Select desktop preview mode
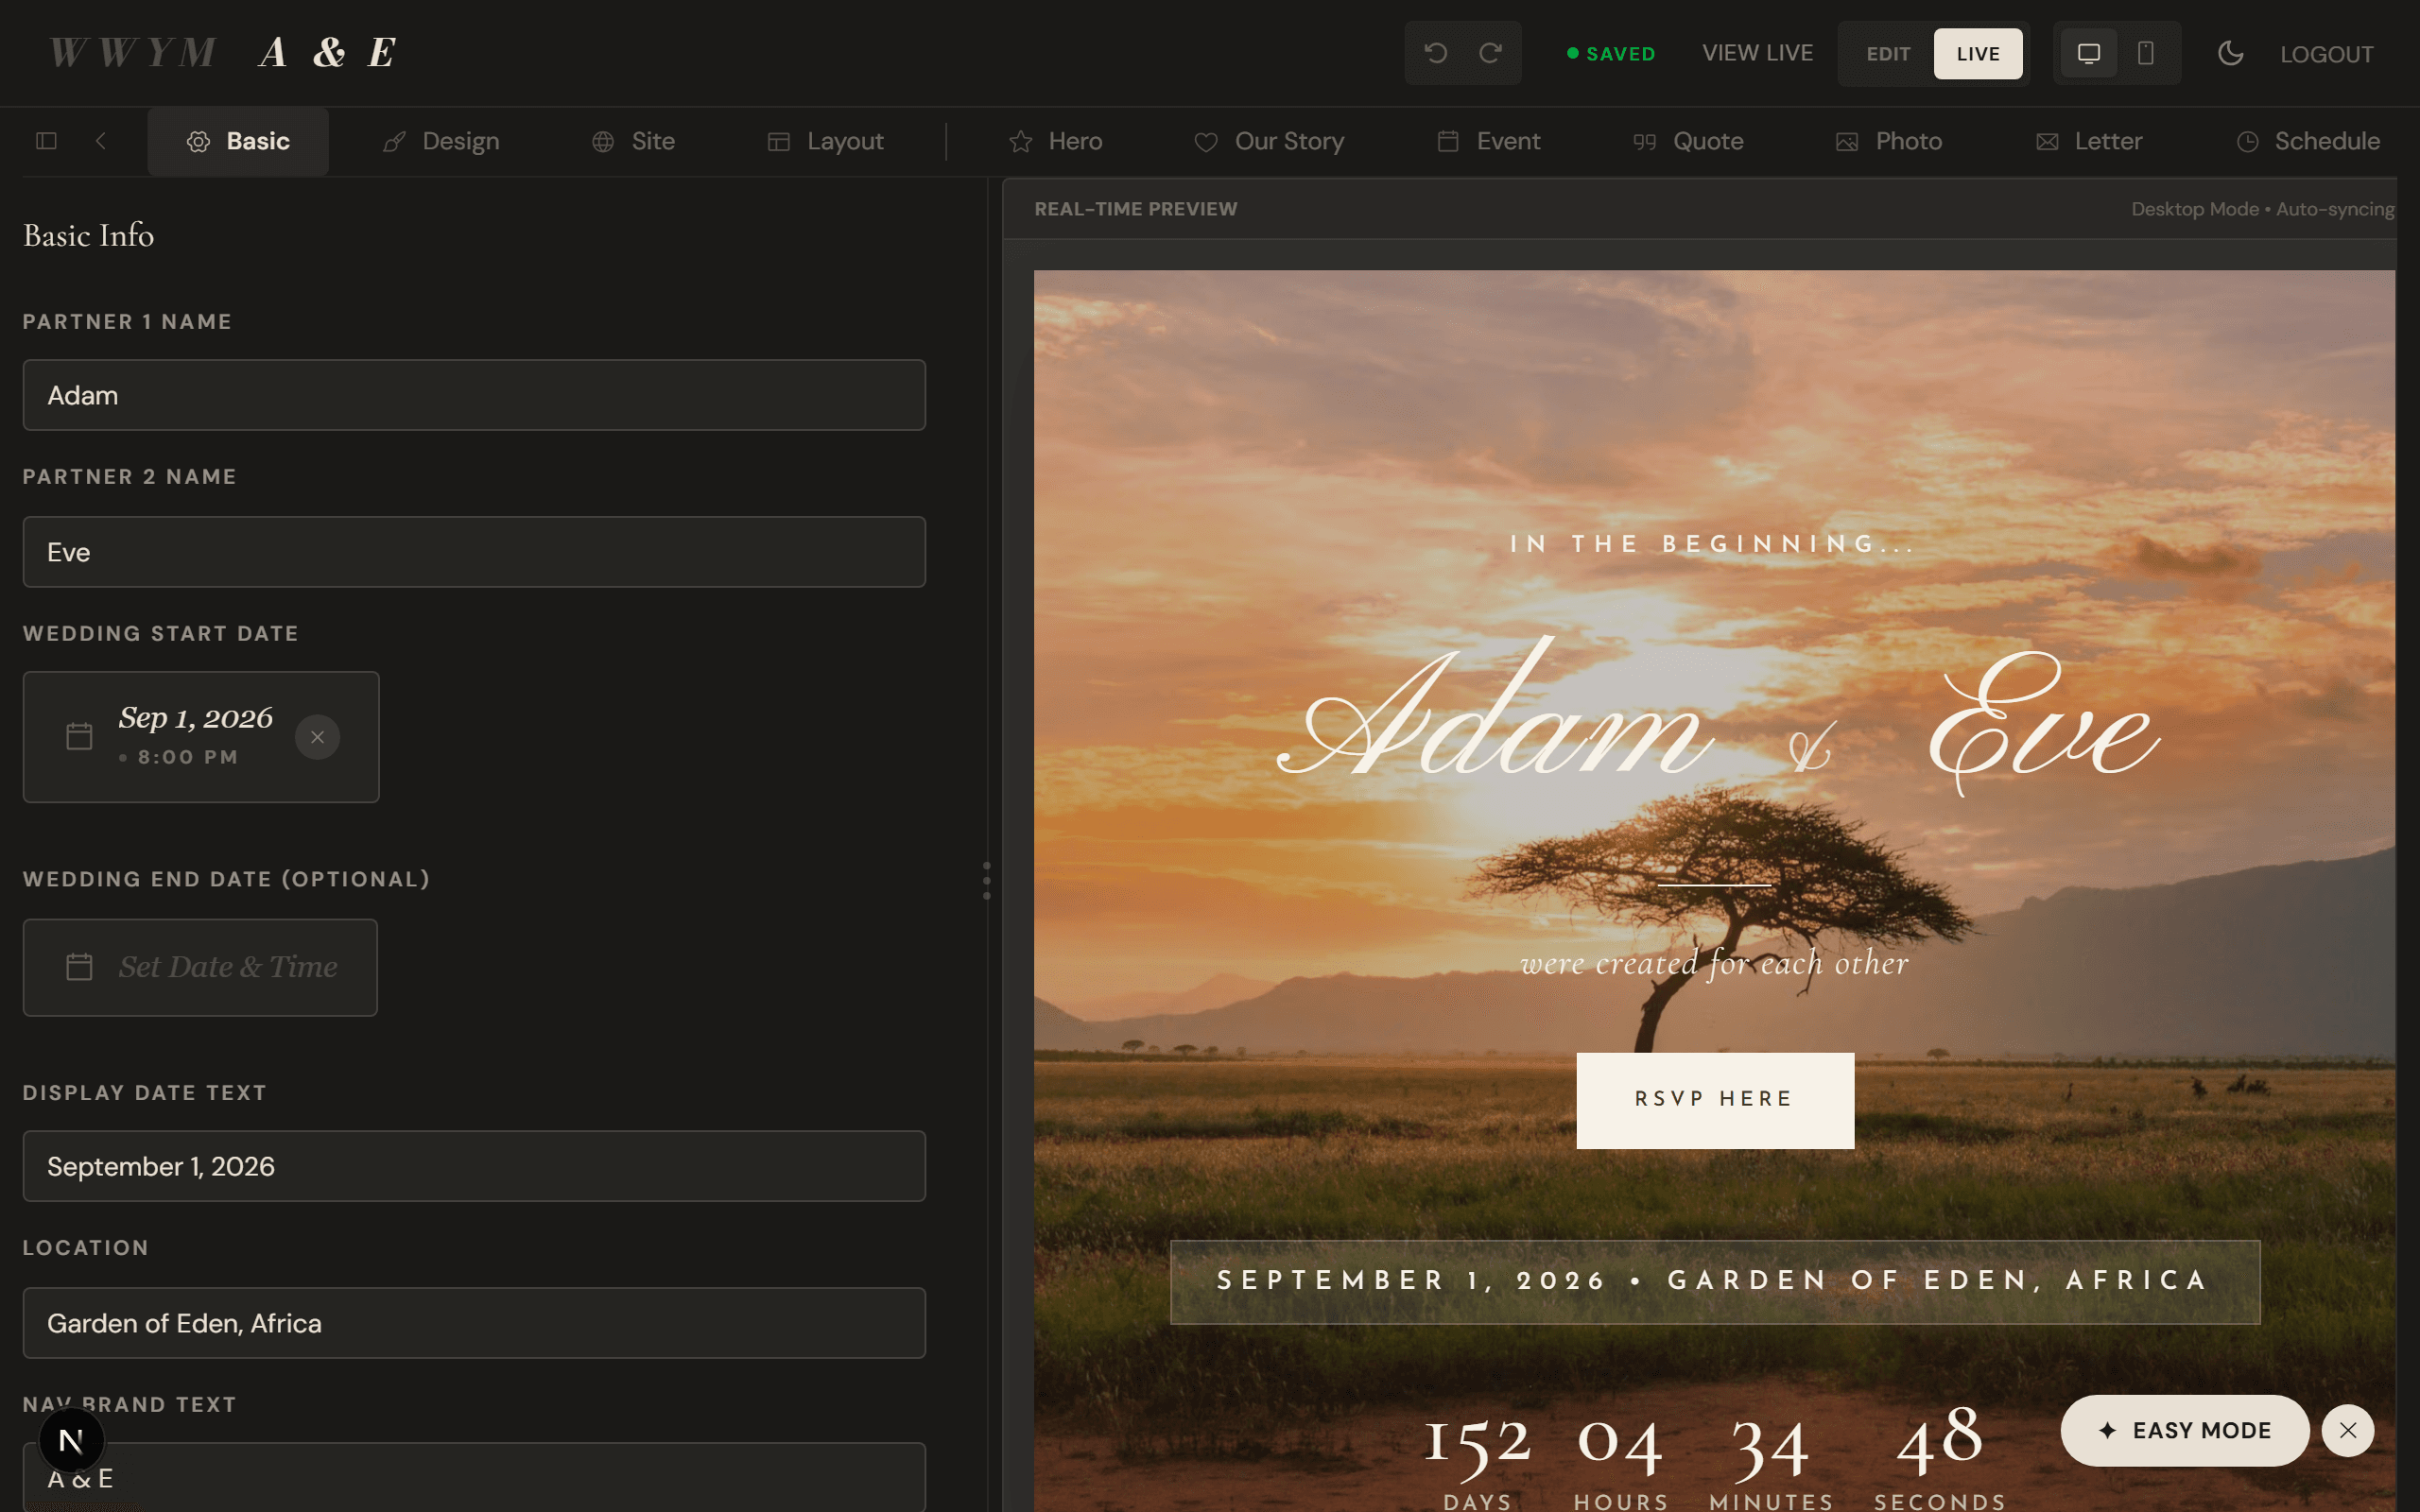 pyautogui.click(x=2089, y=53)
